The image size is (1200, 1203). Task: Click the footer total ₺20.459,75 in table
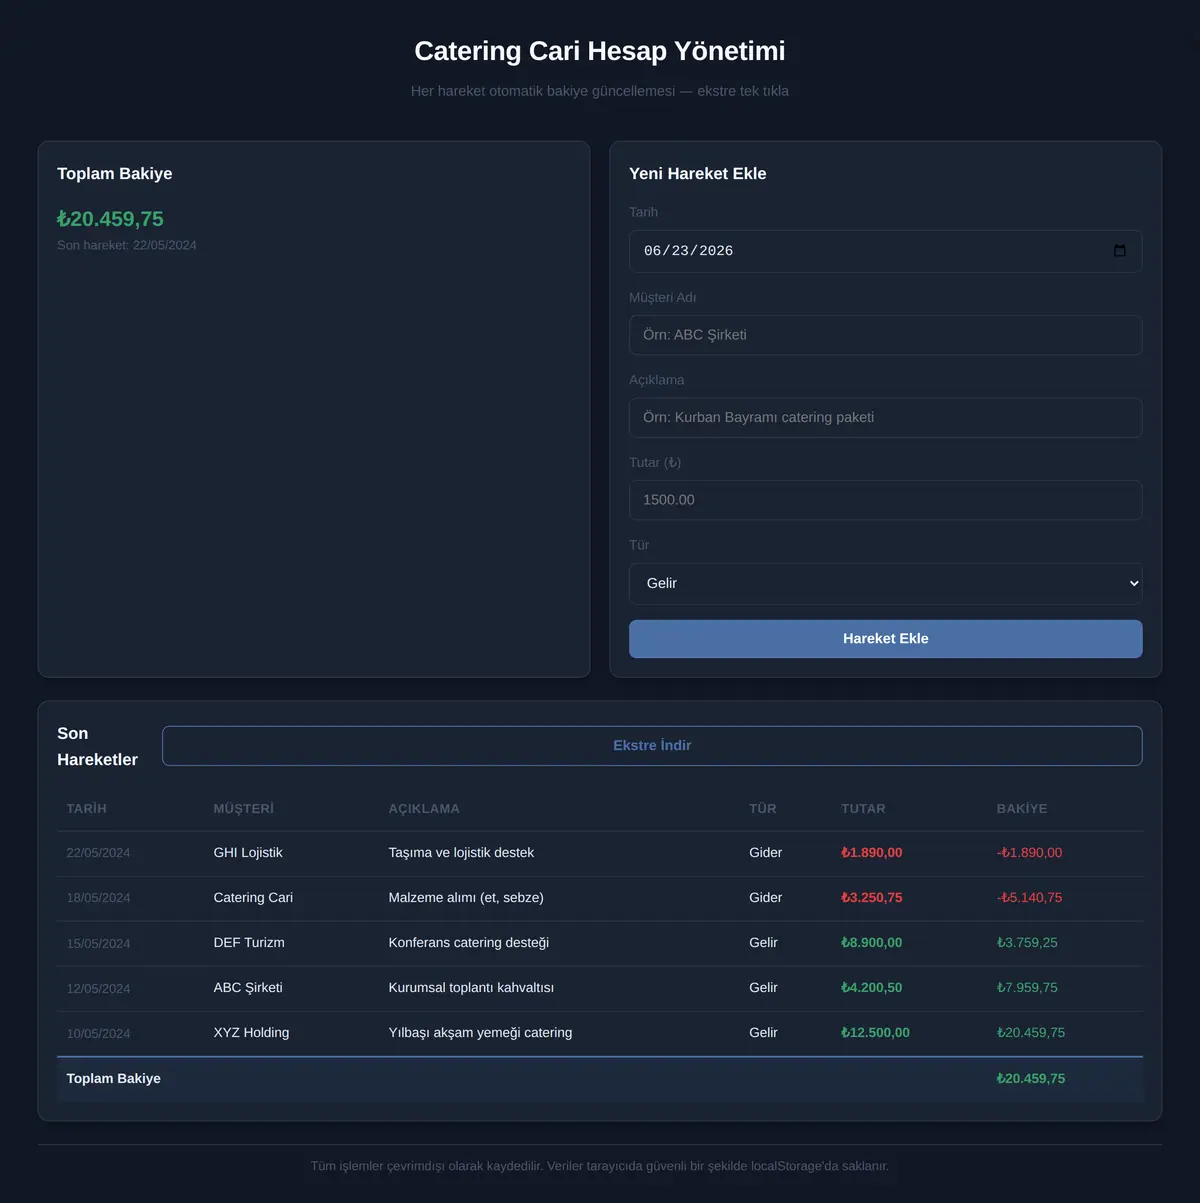pyautogui.click(x=1031, y=1079)
